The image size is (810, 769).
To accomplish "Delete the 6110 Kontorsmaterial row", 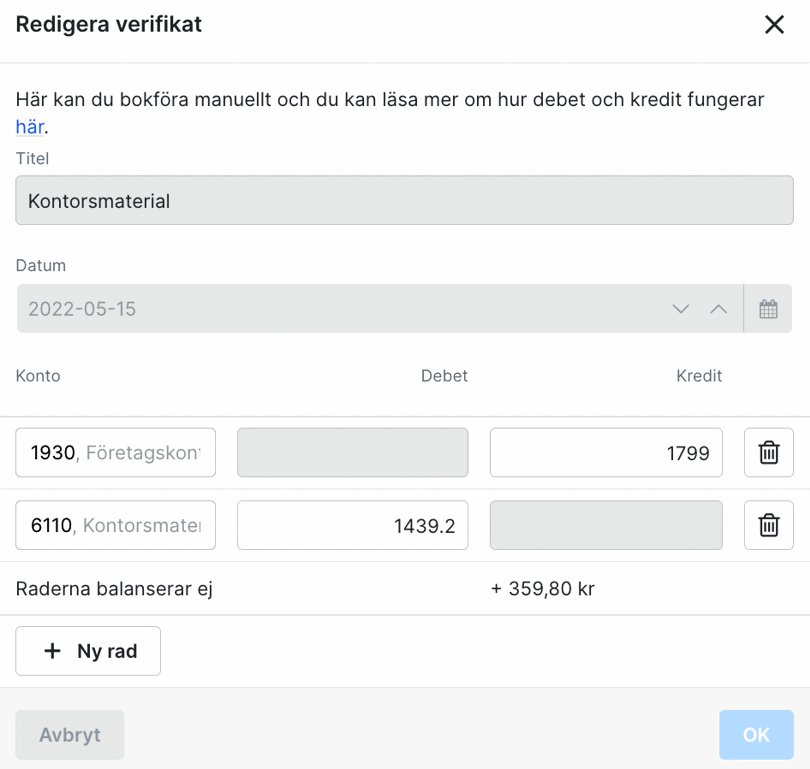I will click(768, 525).
